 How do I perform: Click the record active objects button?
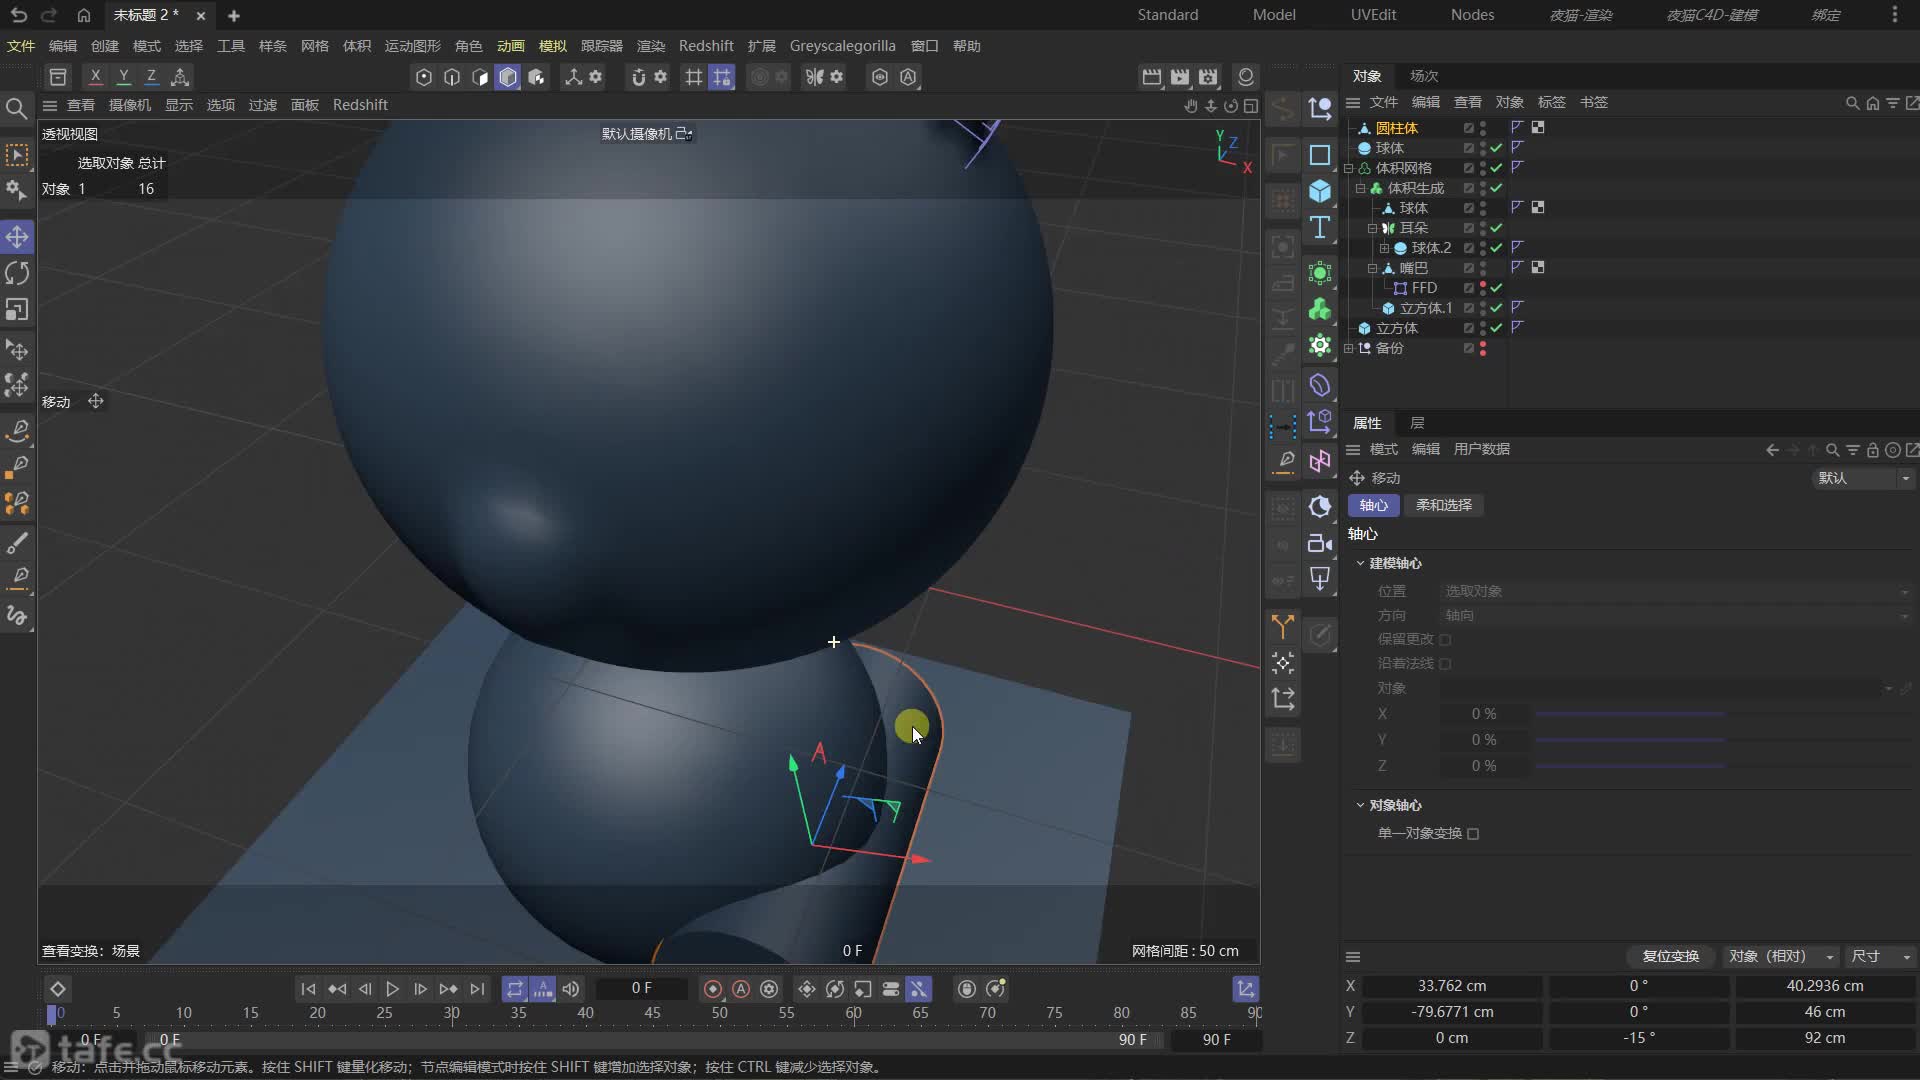tap(713, 989)
